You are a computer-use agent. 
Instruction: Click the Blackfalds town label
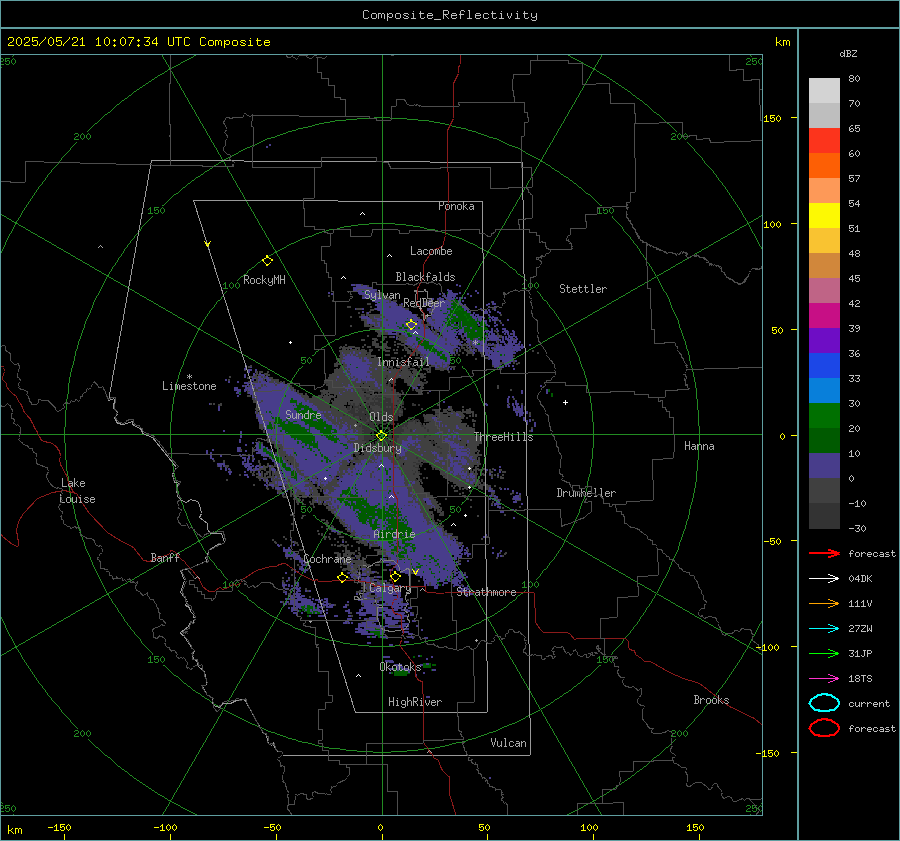[425, 277]
